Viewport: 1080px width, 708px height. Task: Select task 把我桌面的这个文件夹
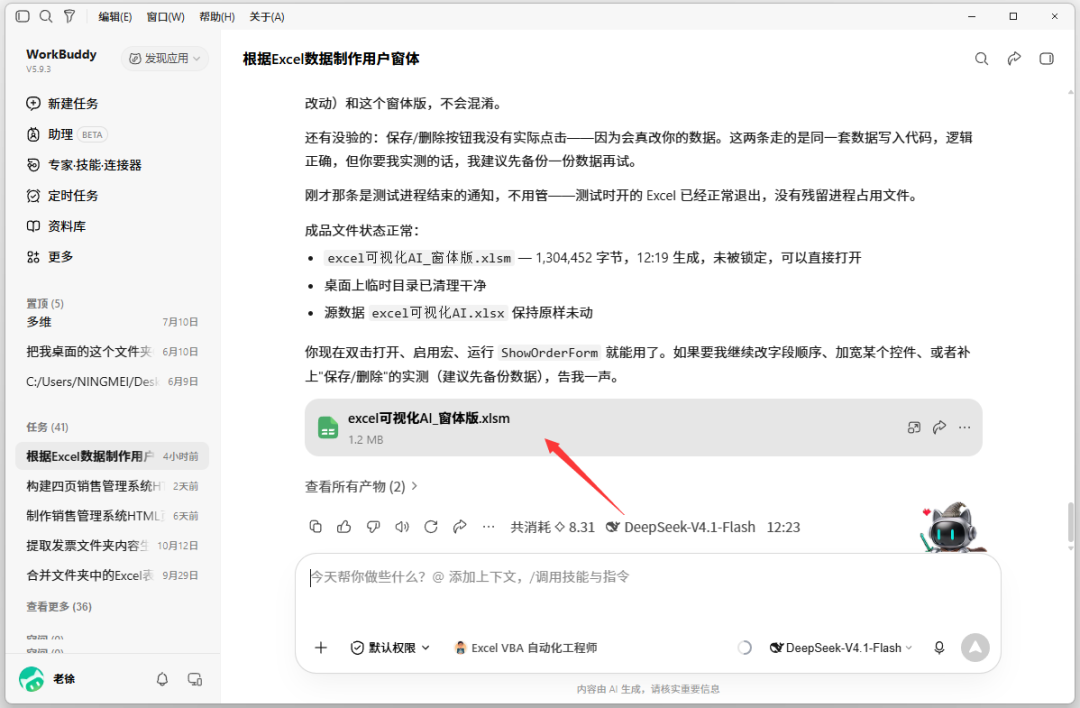click(x=112, y=351)
